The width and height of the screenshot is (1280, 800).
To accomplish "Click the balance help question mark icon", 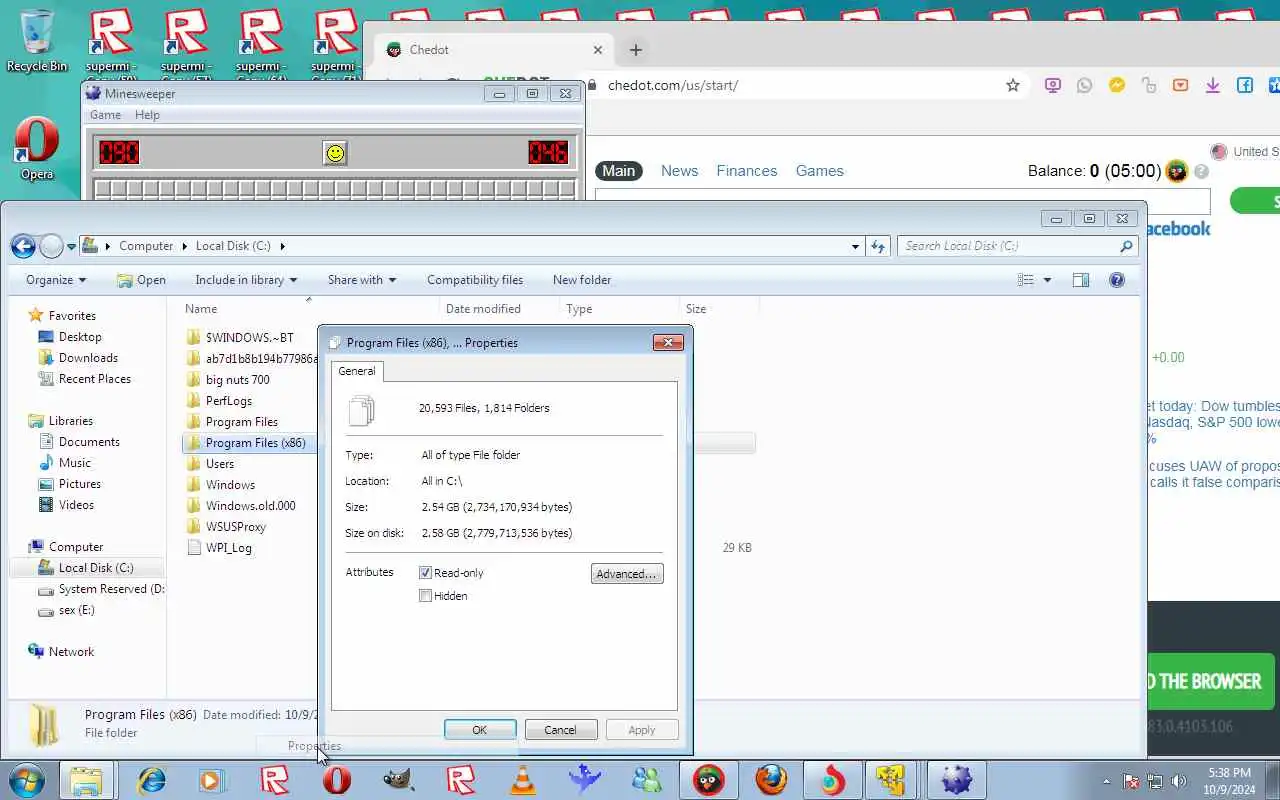I will click(x=1201, y=172).
